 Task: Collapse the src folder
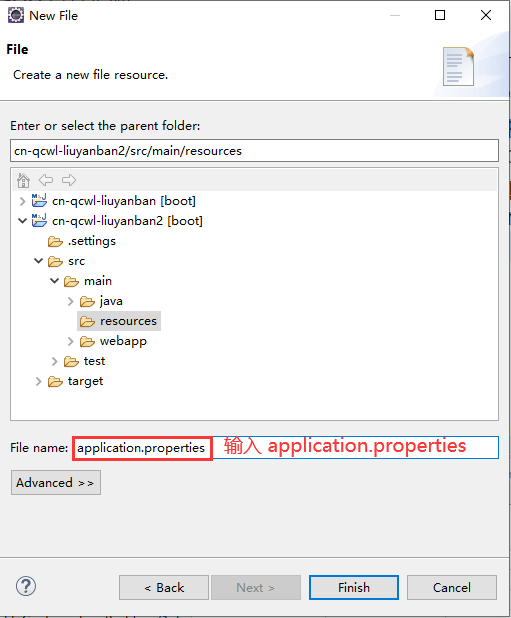click(38, 261)
